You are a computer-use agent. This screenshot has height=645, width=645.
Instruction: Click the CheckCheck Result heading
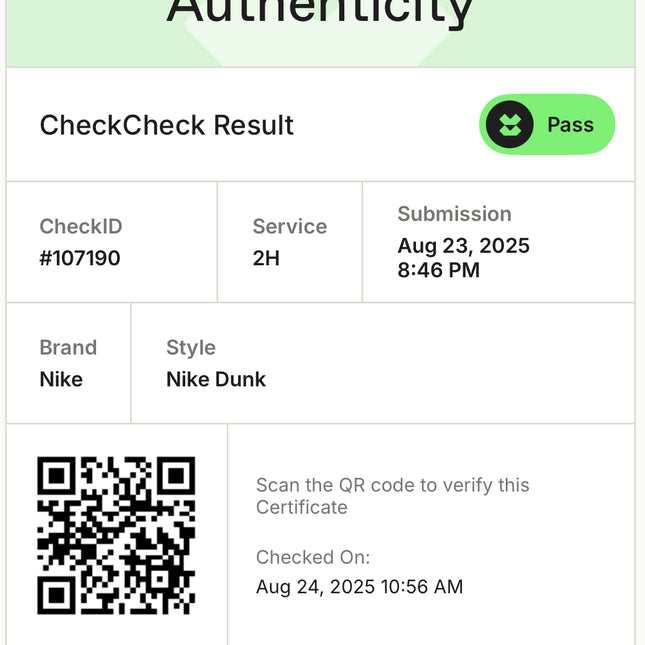click(x=166, y=126)
